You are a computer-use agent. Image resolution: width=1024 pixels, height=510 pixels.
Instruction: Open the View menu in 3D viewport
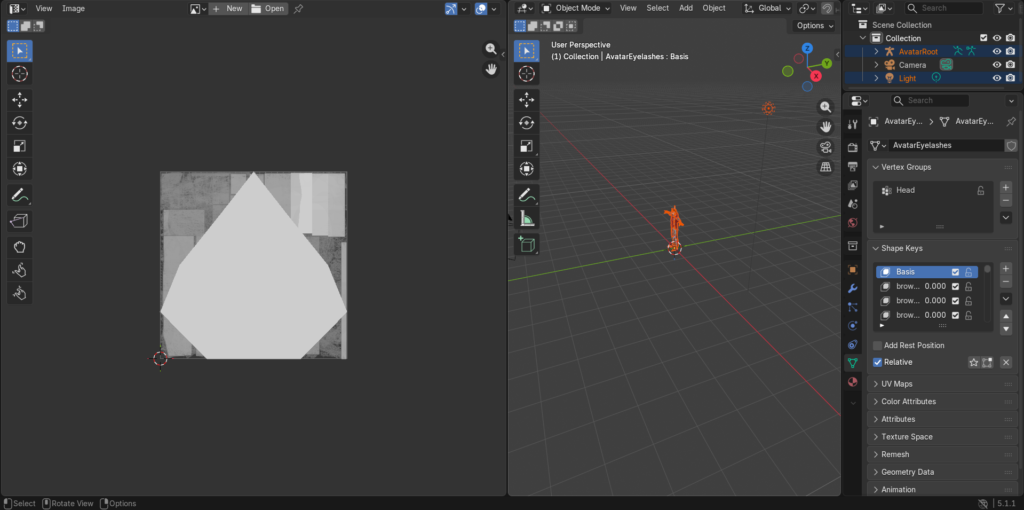click(628, 8)
